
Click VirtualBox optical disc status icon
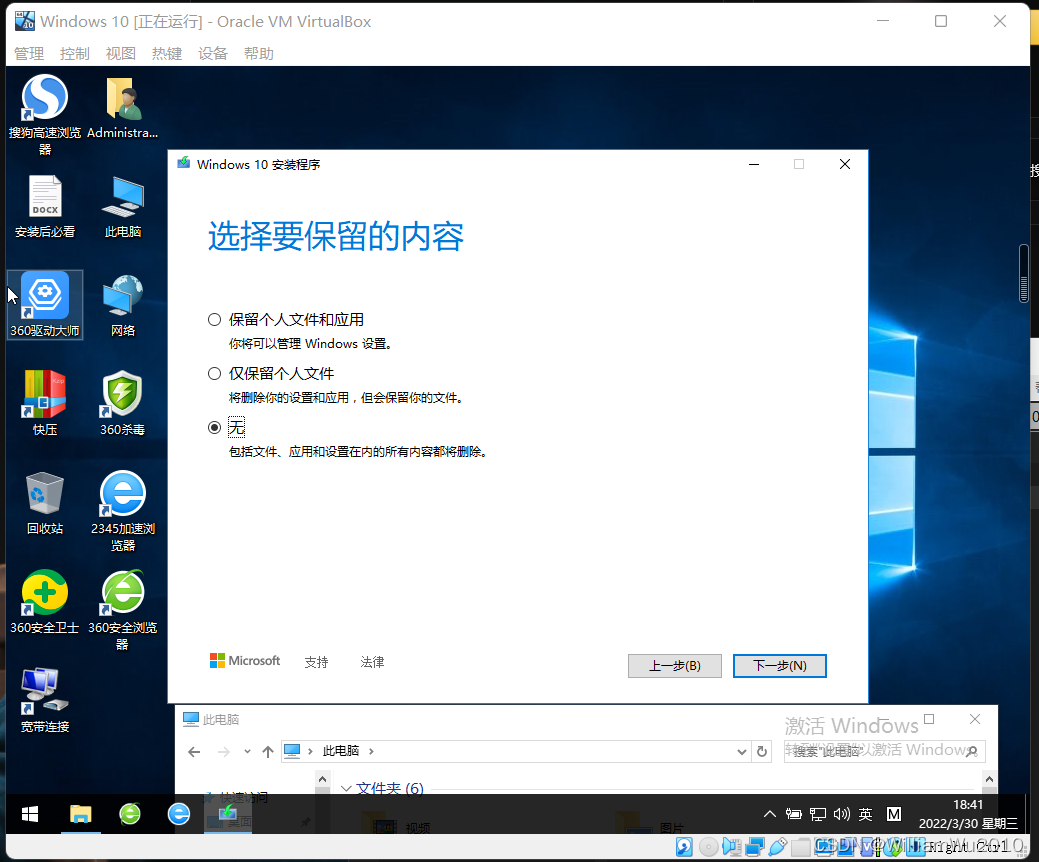tap(708, 846)
